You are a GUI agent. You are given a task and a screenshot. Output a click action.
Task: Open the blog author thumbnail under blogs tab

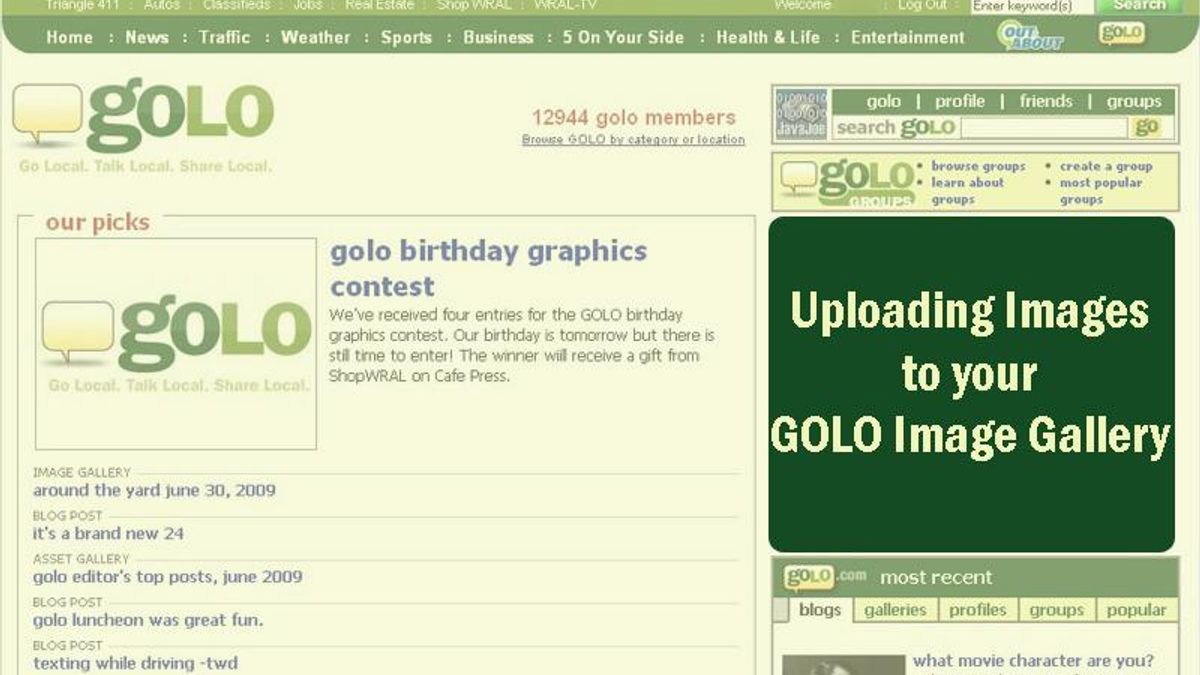click(x=843, y=665)
